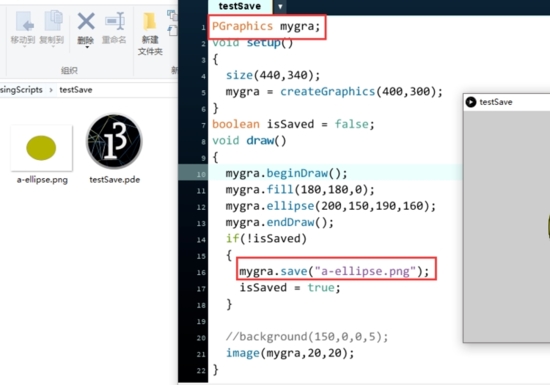Click the line 'mygra.endDraw();'

(280, 222)
